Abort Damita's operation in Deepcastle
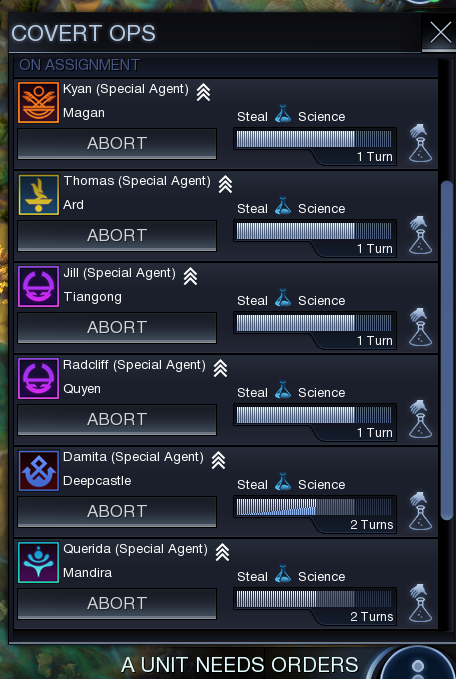 tap(117, 511)
